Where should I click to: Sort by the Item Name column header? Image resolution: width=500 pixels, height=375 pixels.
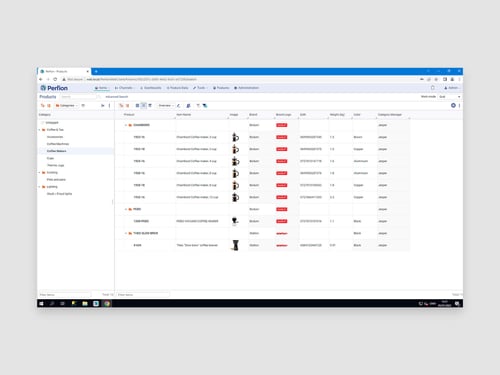pyautogui.click(x=184, y=115)
